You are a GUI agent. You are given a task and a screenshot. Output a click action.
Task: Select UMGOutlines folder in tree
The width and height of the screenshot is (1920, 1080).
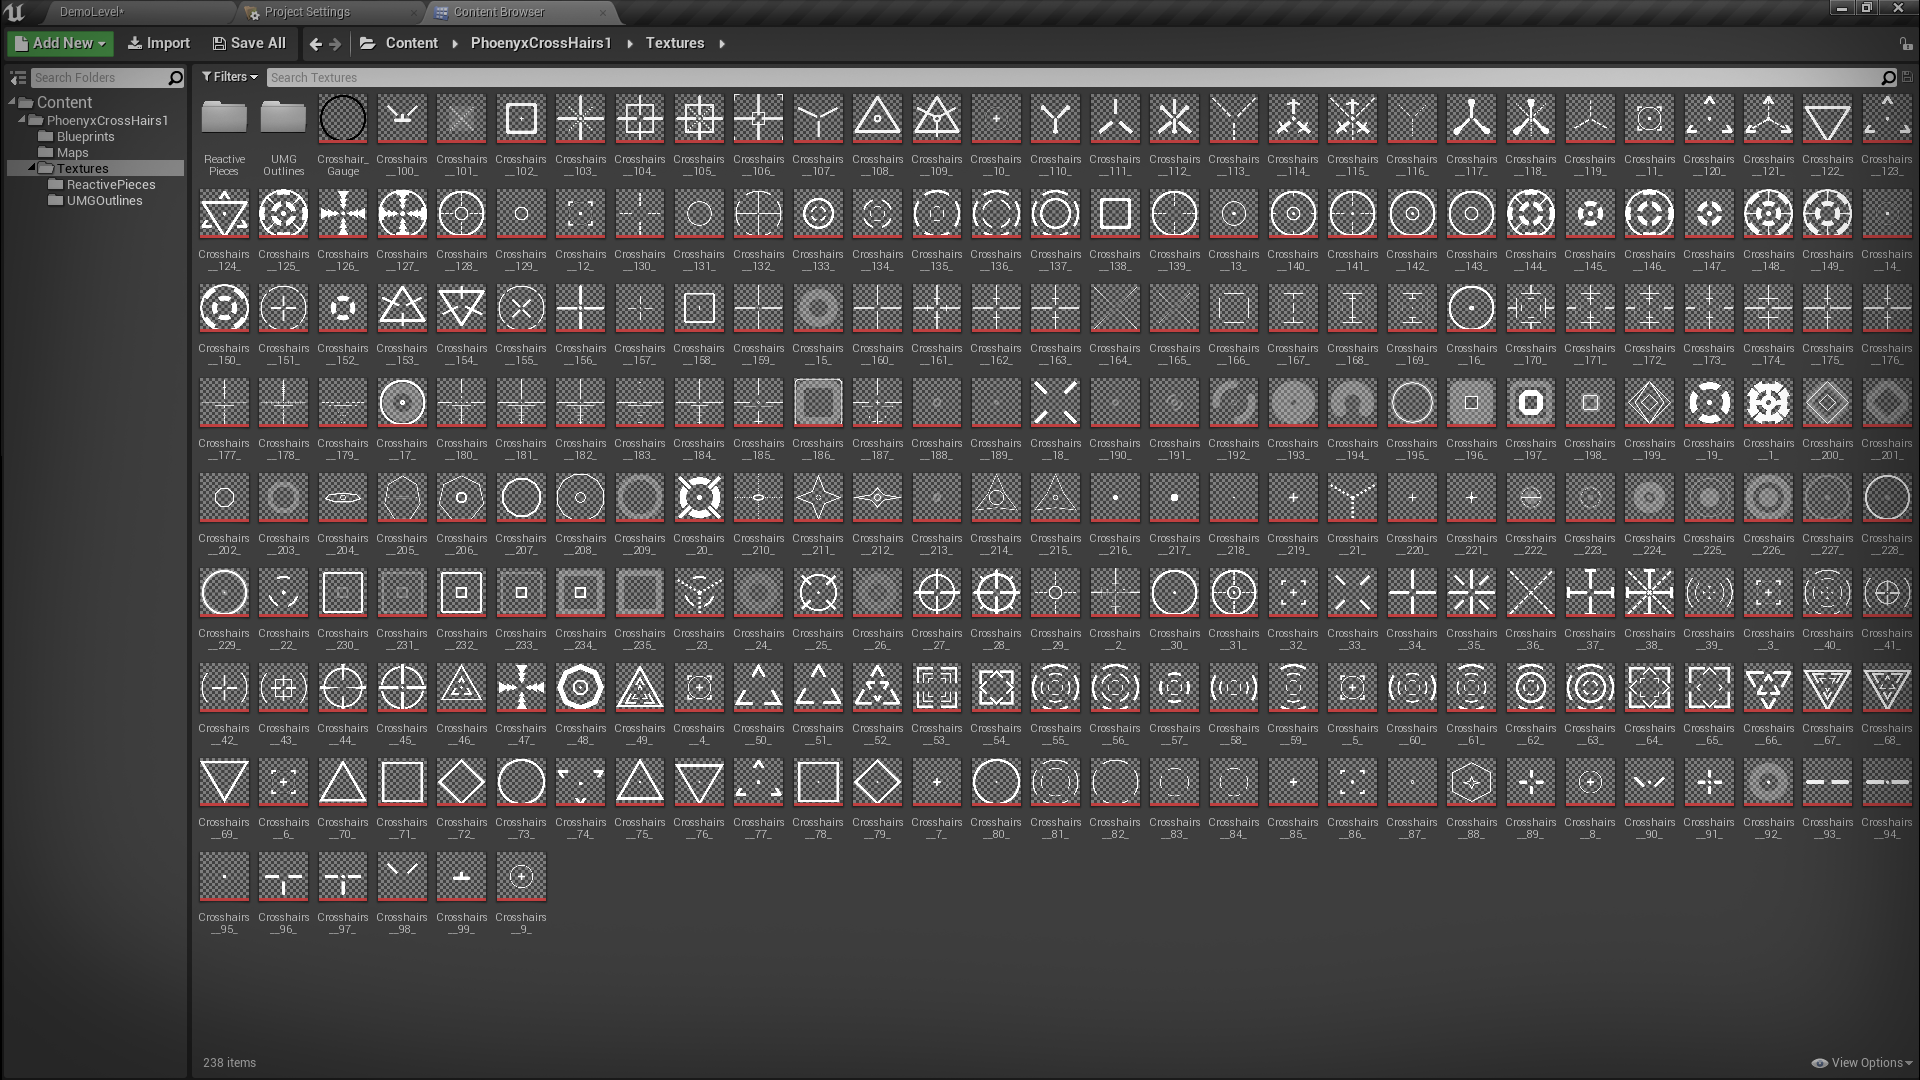click(x=104, y=200)
